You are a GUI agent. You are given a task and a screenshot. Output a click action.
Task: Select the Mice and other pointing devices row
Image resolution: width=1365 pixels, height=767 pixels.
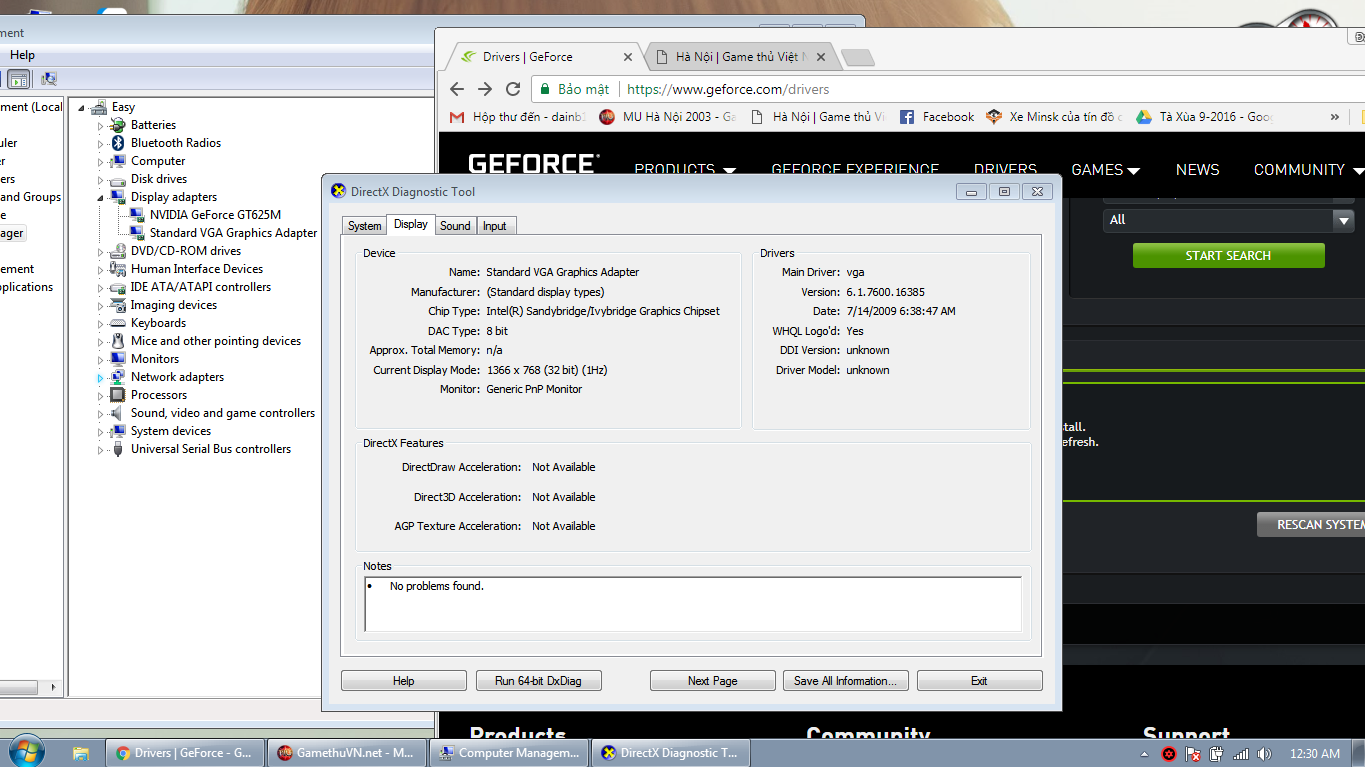[215, 341]
